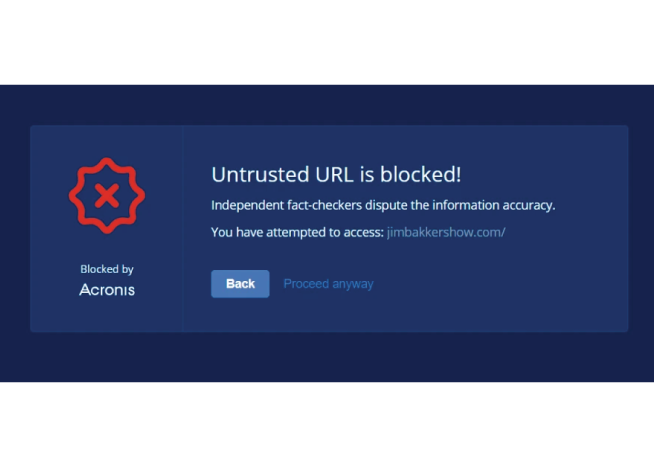This screenshot has width=654, height=456.
Task: Go back using the Back button
Action: 240,284
